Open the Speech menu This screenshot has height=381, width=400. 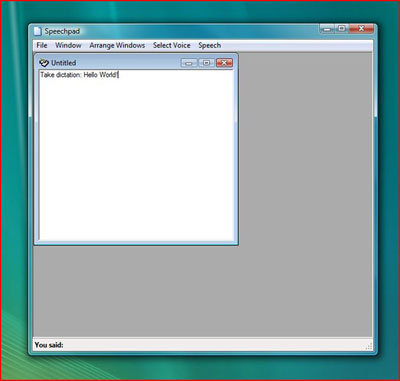pos(210,45)
